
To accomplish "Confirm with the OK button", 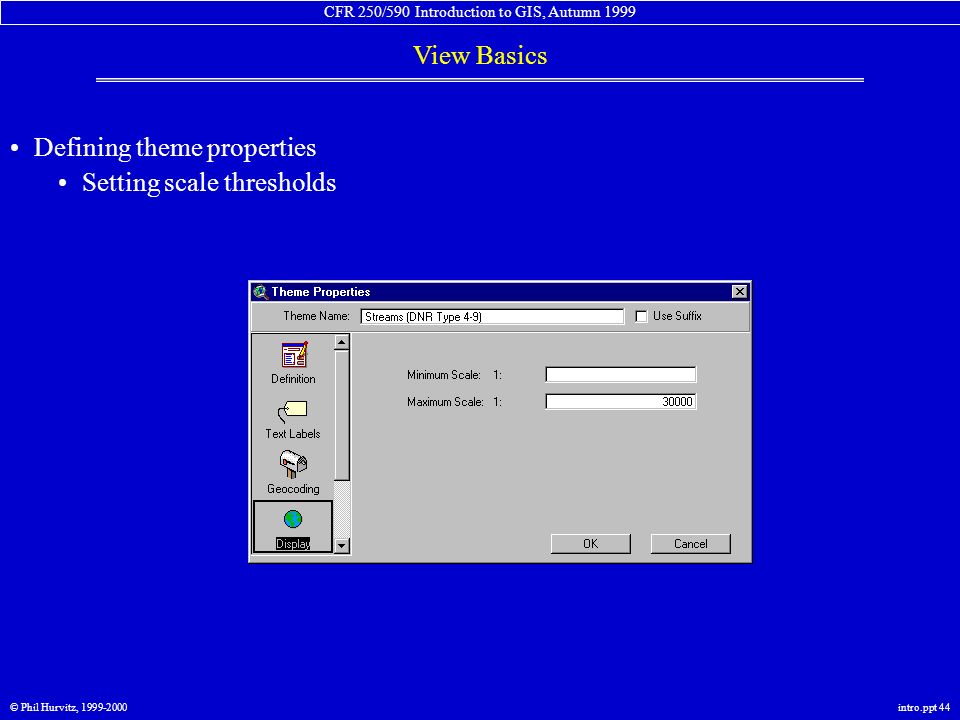I will click(x=590, y=544).
